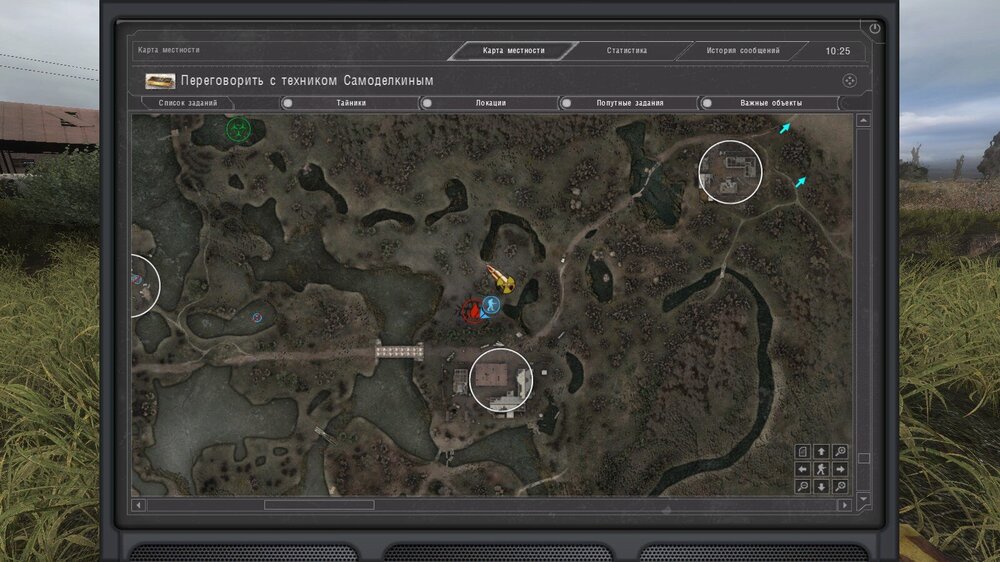Open the Список заданий list
Viewport: 1000px width, 562px height.
[x=188, y=103]
